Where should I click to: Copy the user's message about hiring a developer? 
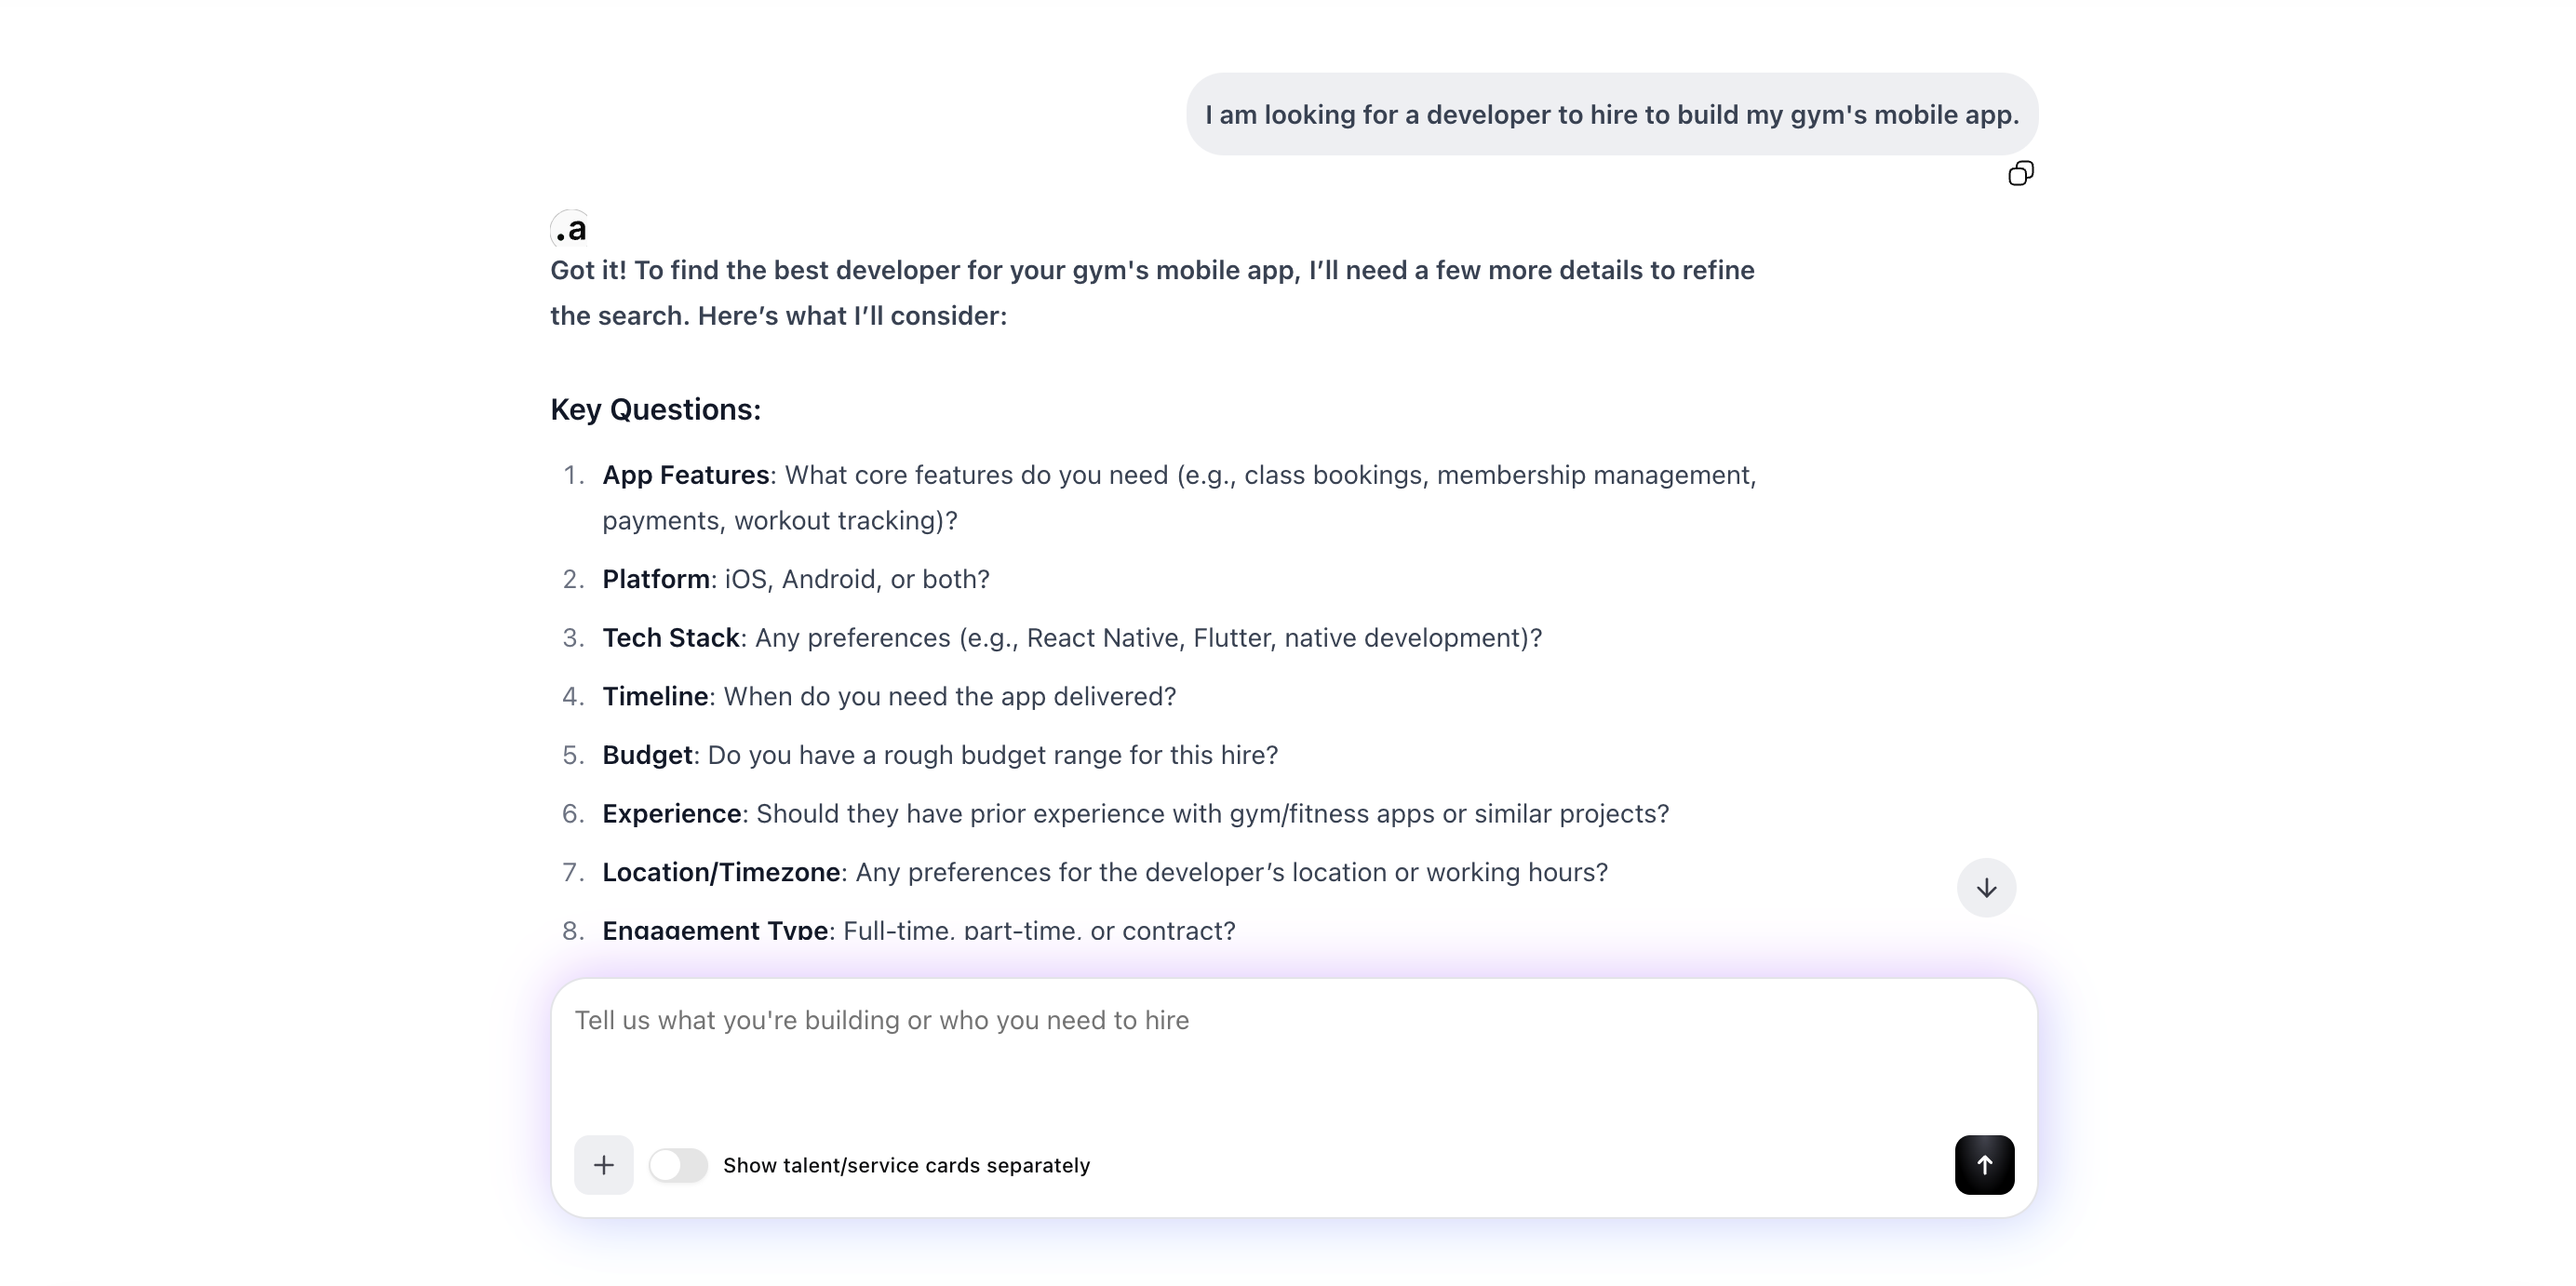(2021, 173)
